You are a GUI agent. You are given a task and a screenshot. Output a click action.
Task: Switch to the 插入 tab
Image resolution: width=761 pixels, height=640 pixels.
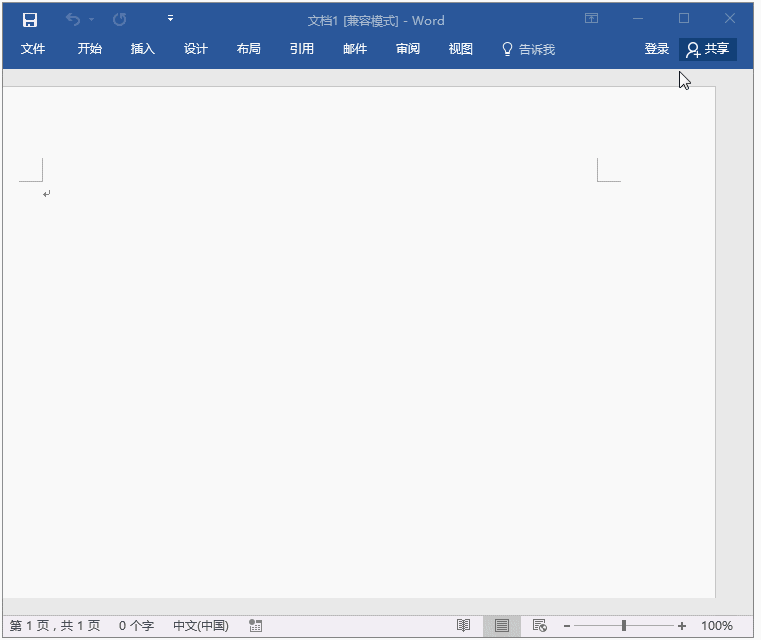tap(143, 49)
